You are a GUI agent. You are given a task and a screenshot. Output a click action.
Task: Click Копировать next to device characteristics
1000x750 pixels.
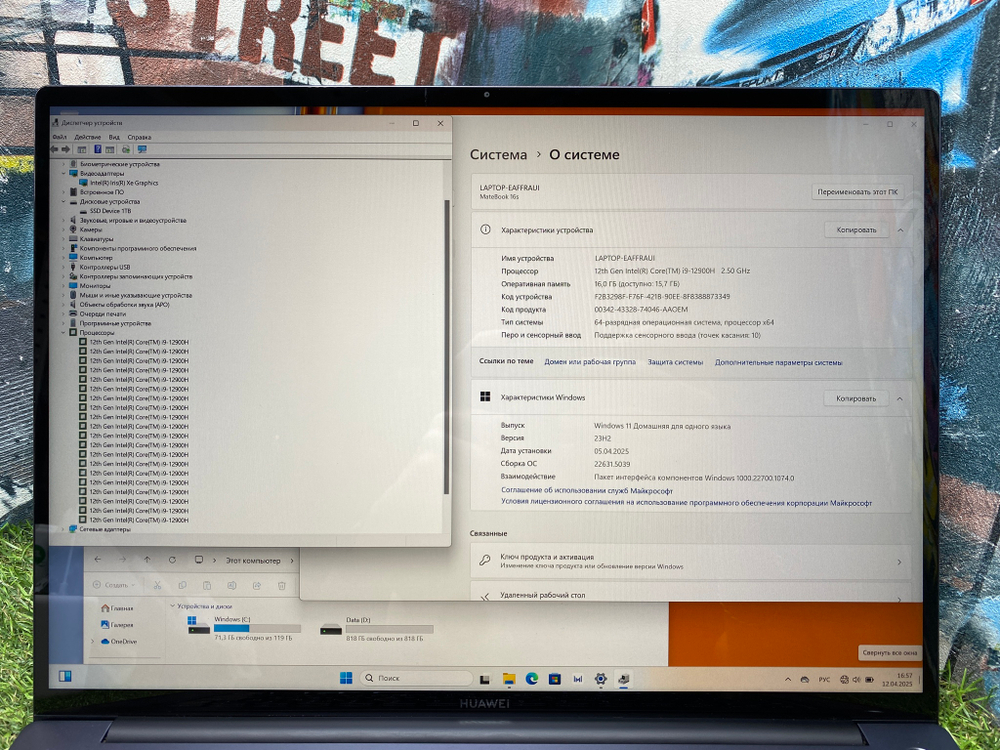857,229
